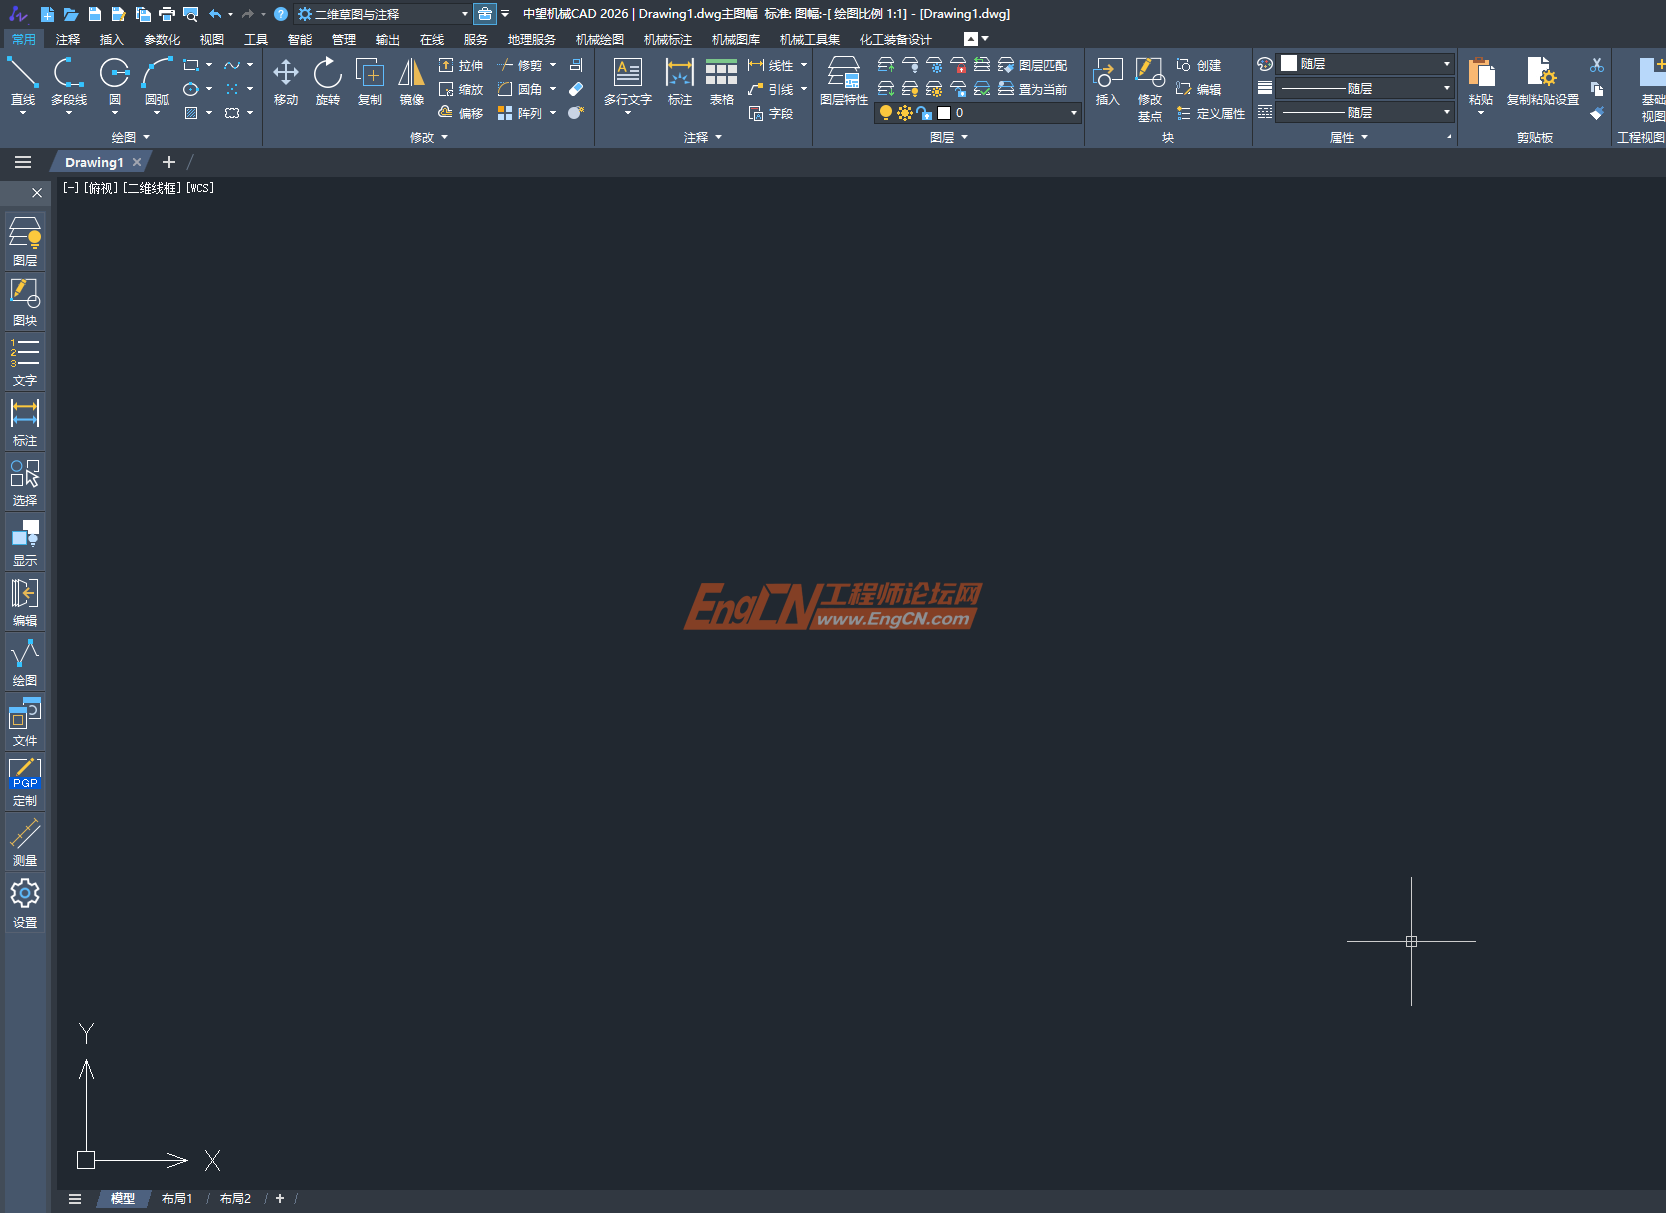Switch to the 插入 ribbon tab
This screenshot has width=1666, height=1213.
tap(111, 39)
